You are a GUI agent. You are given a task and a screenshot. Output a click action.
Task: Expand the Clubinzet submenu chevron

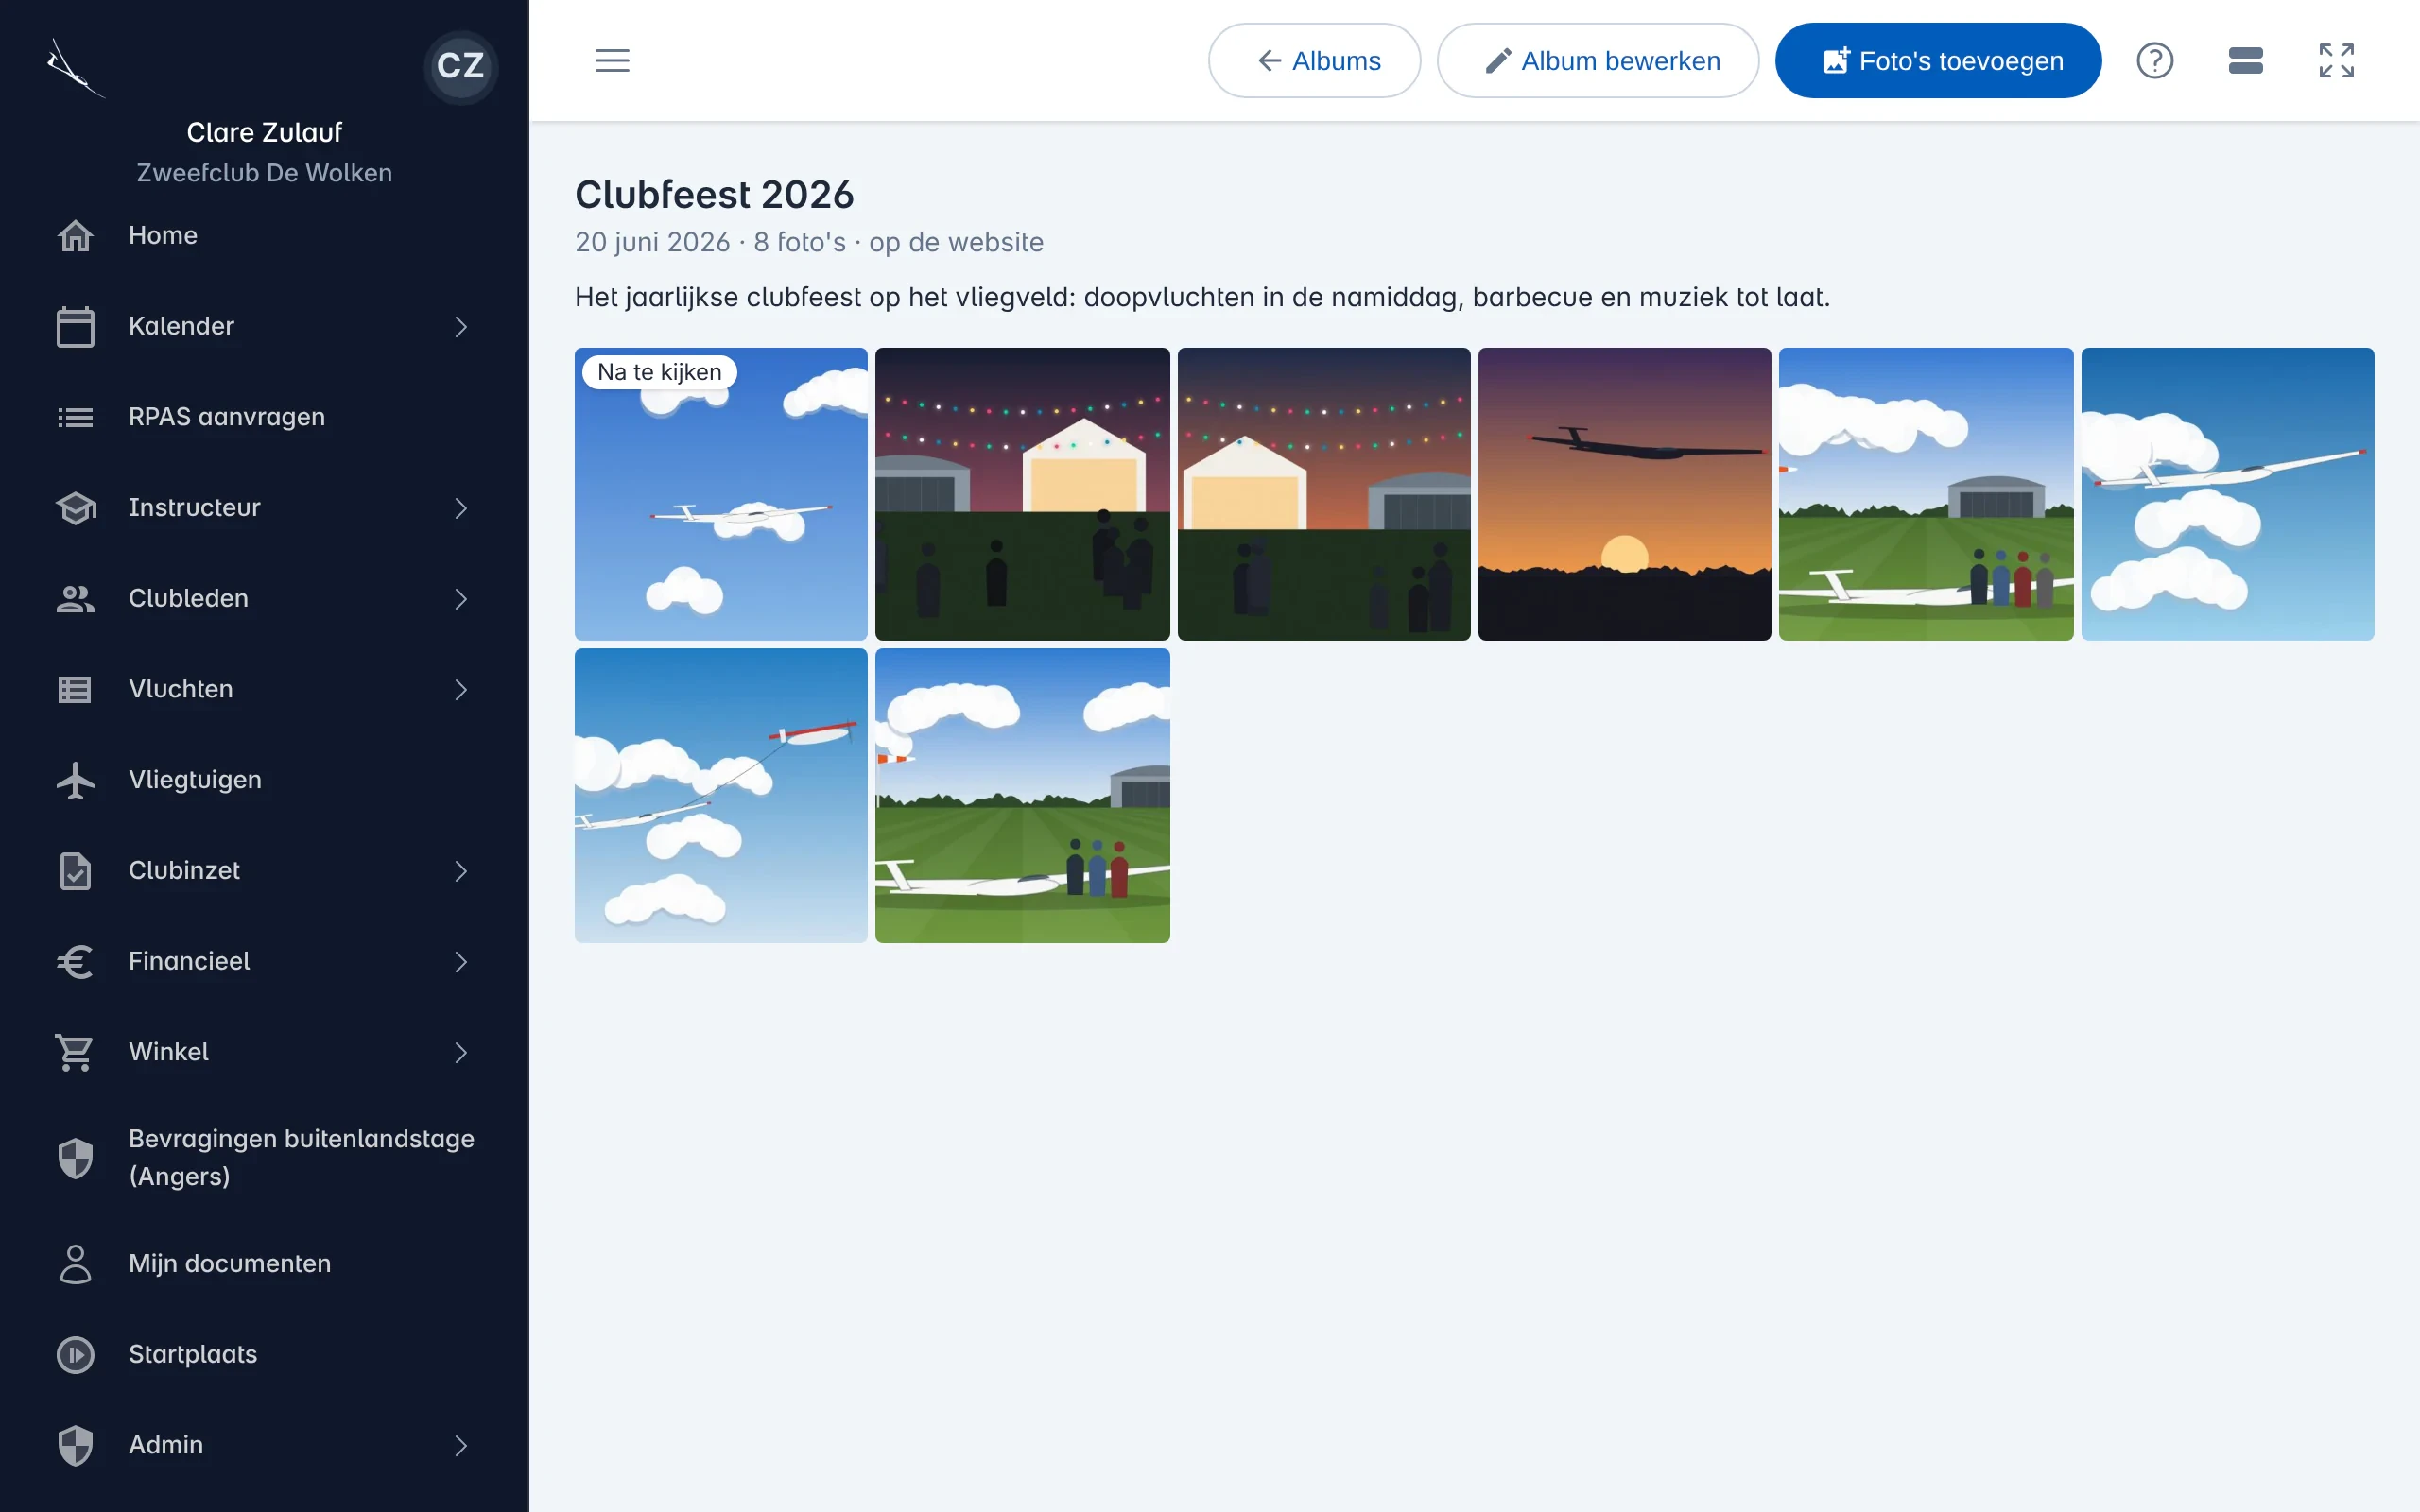tap(461, 871)
